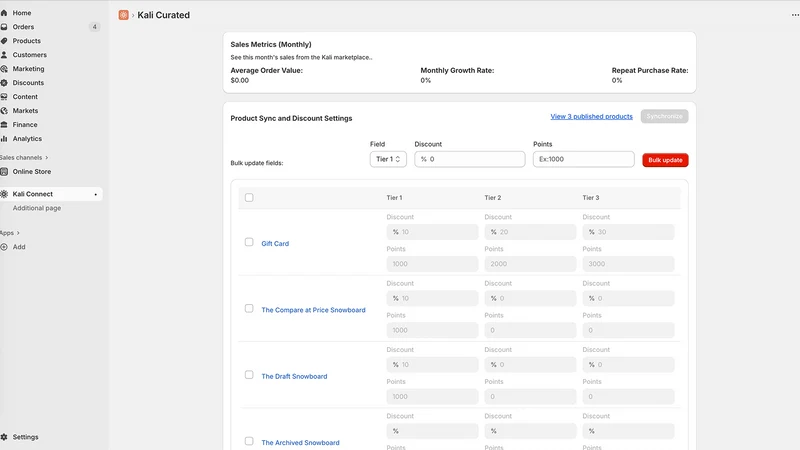This screenshot has width=800, height=450.
Task: Open the Orders icon in sidebar
Action: pos(4,27)
